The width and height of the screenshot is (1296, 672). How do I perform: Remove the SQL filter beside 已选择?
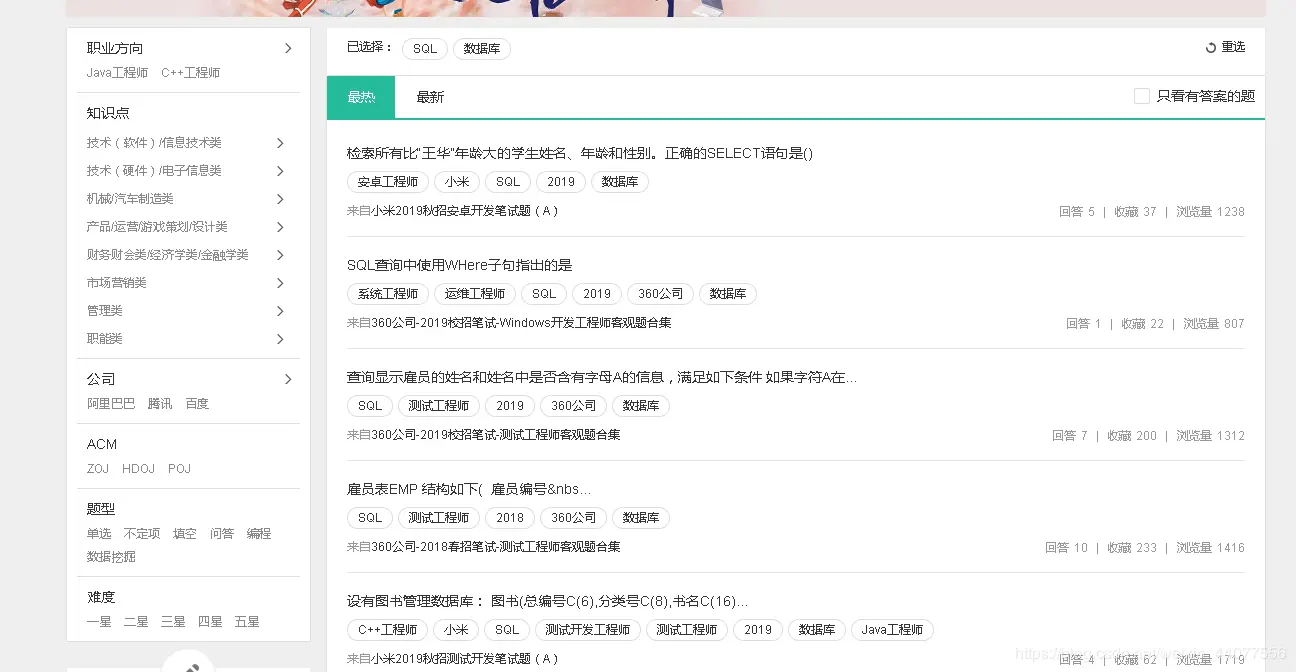(x=424, y=48)
